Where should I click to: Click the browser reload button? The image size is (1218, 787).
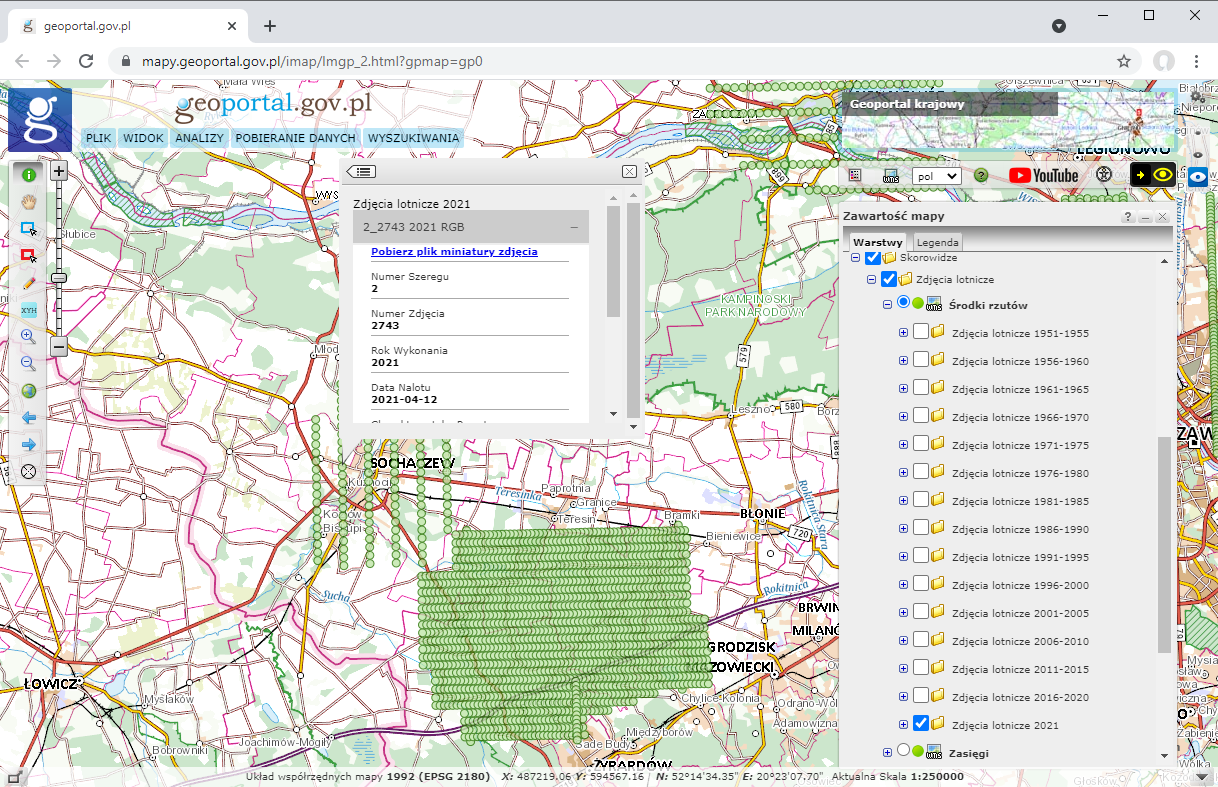pyautogui.click(x=85, y=60)
